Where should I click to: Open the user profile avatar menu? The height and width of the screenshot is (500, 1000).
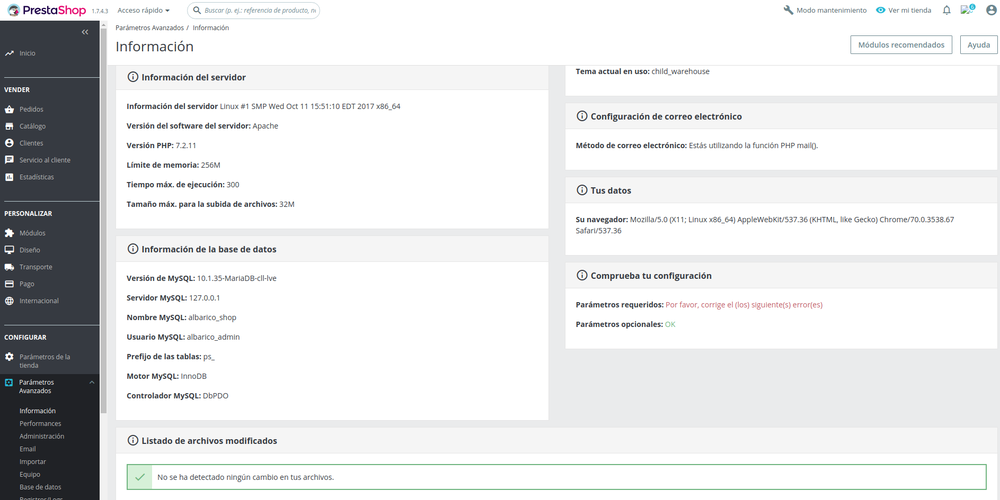click(967, 10)
